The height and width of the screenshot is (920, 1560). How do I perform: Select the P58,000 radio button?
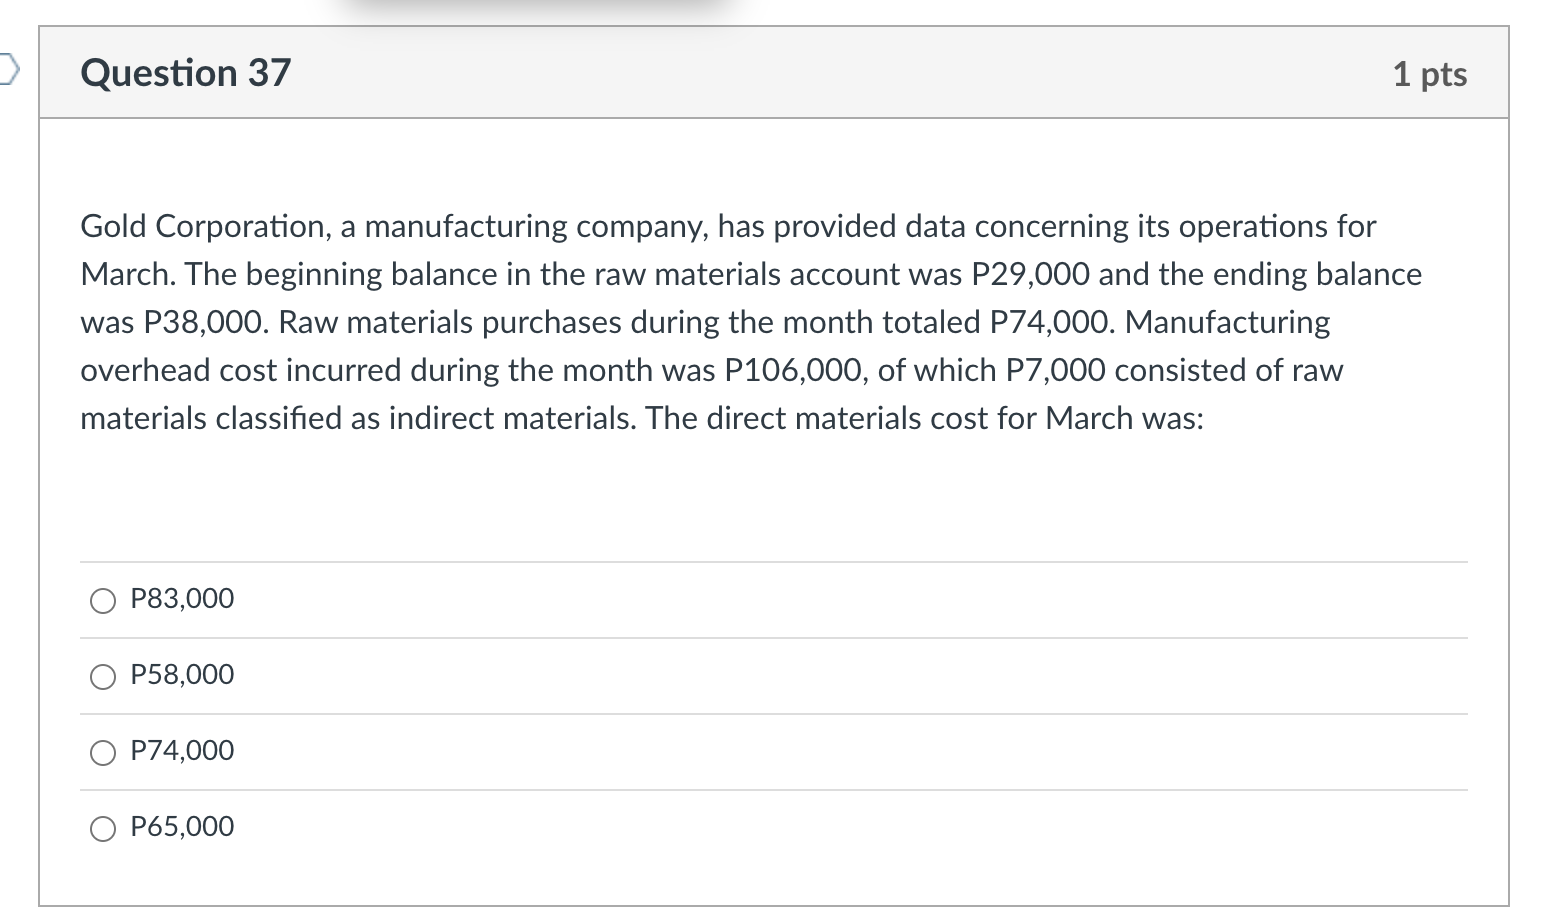click(102, 676)
